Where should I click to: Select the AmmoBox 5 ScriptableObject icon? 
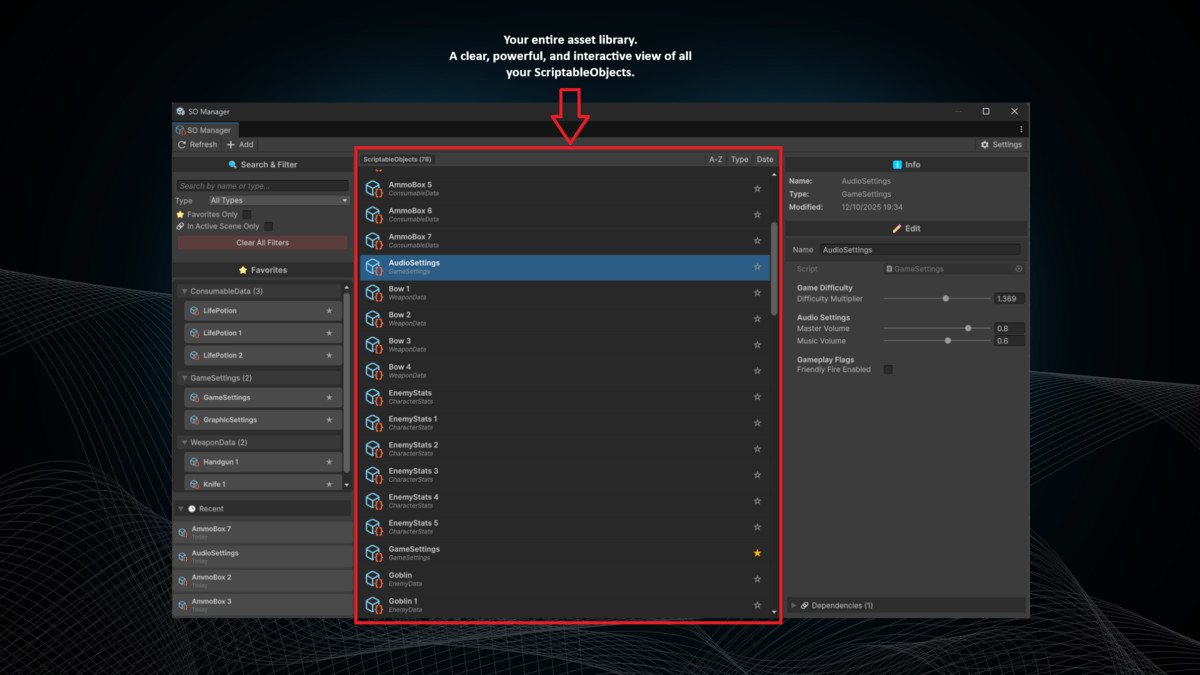tap(373, 188)
